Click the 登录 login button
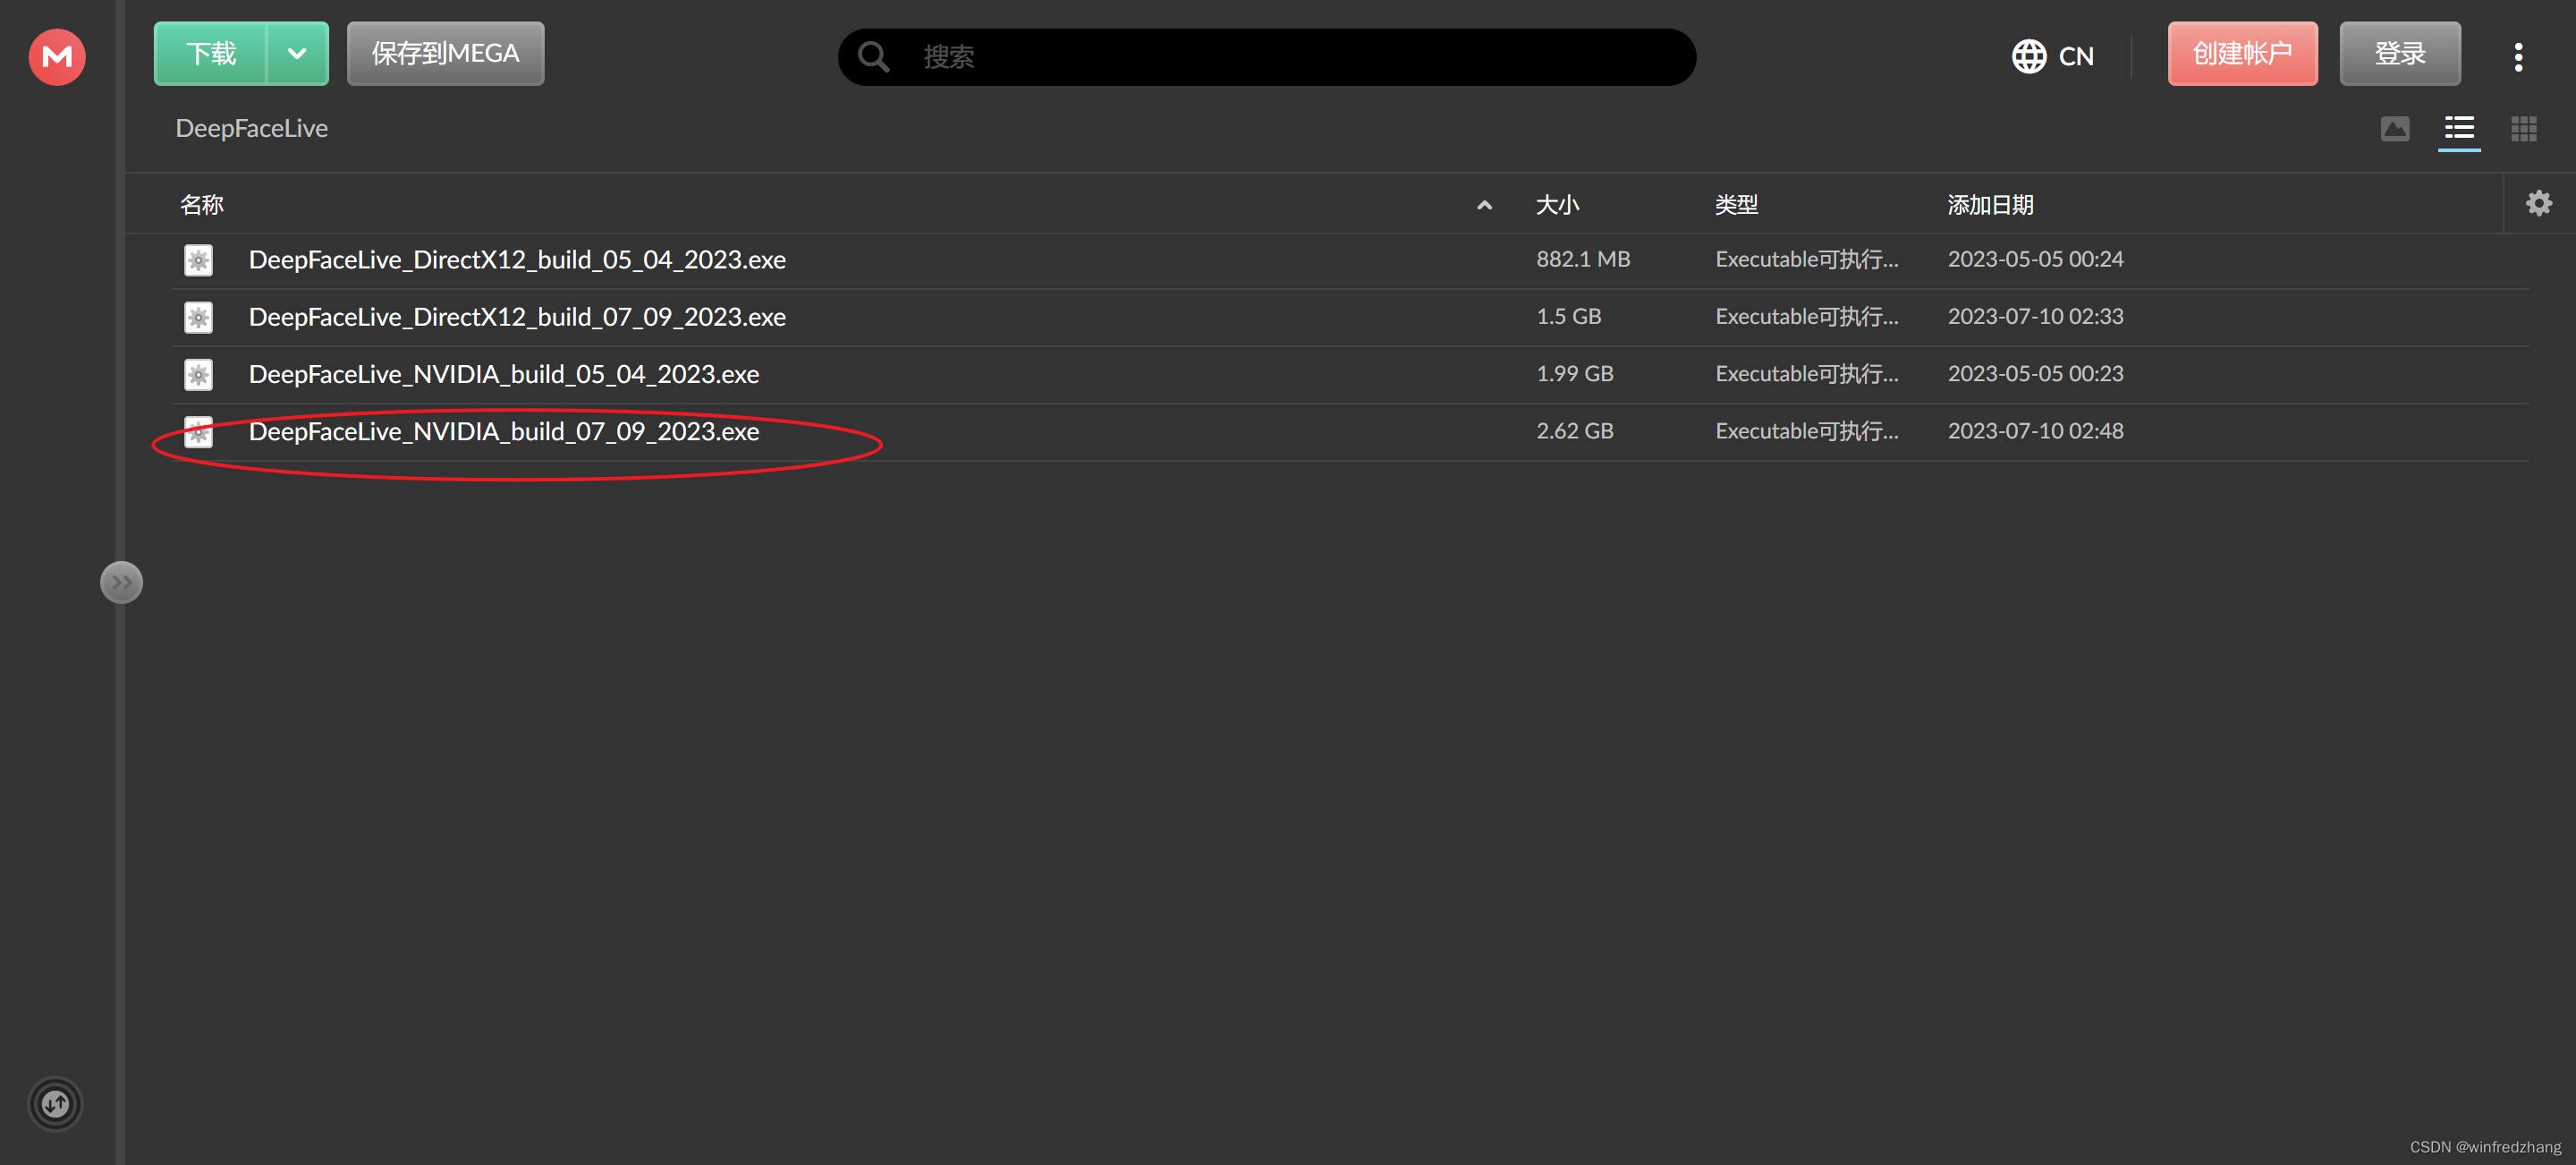 pyautogui.click(x=2399, y=54)
